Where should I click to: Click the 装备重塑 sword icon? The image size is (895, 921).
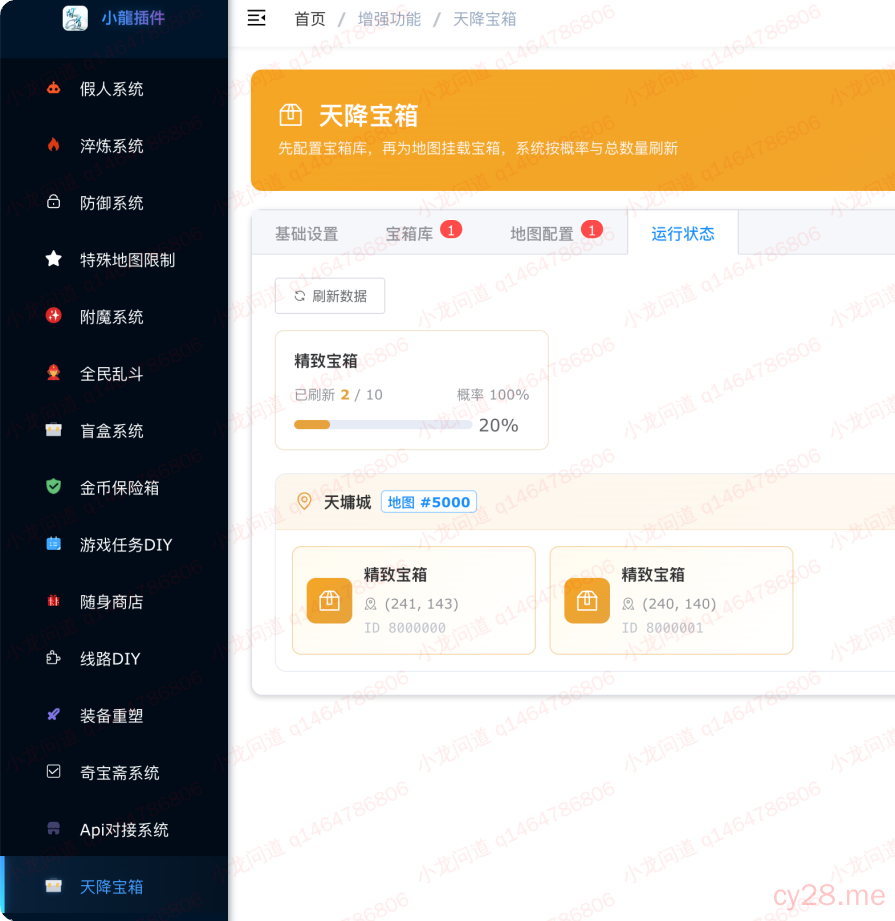pos(53,715)
